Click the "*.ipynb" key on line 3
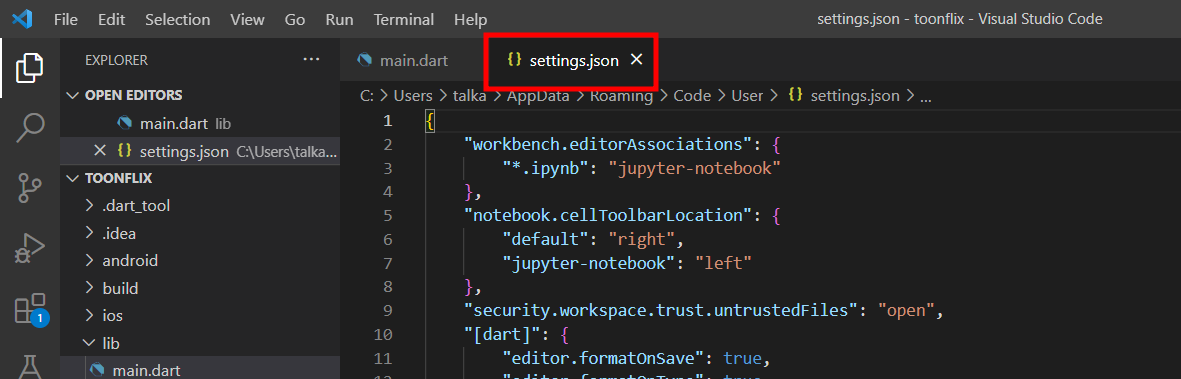 coord(546,168)
